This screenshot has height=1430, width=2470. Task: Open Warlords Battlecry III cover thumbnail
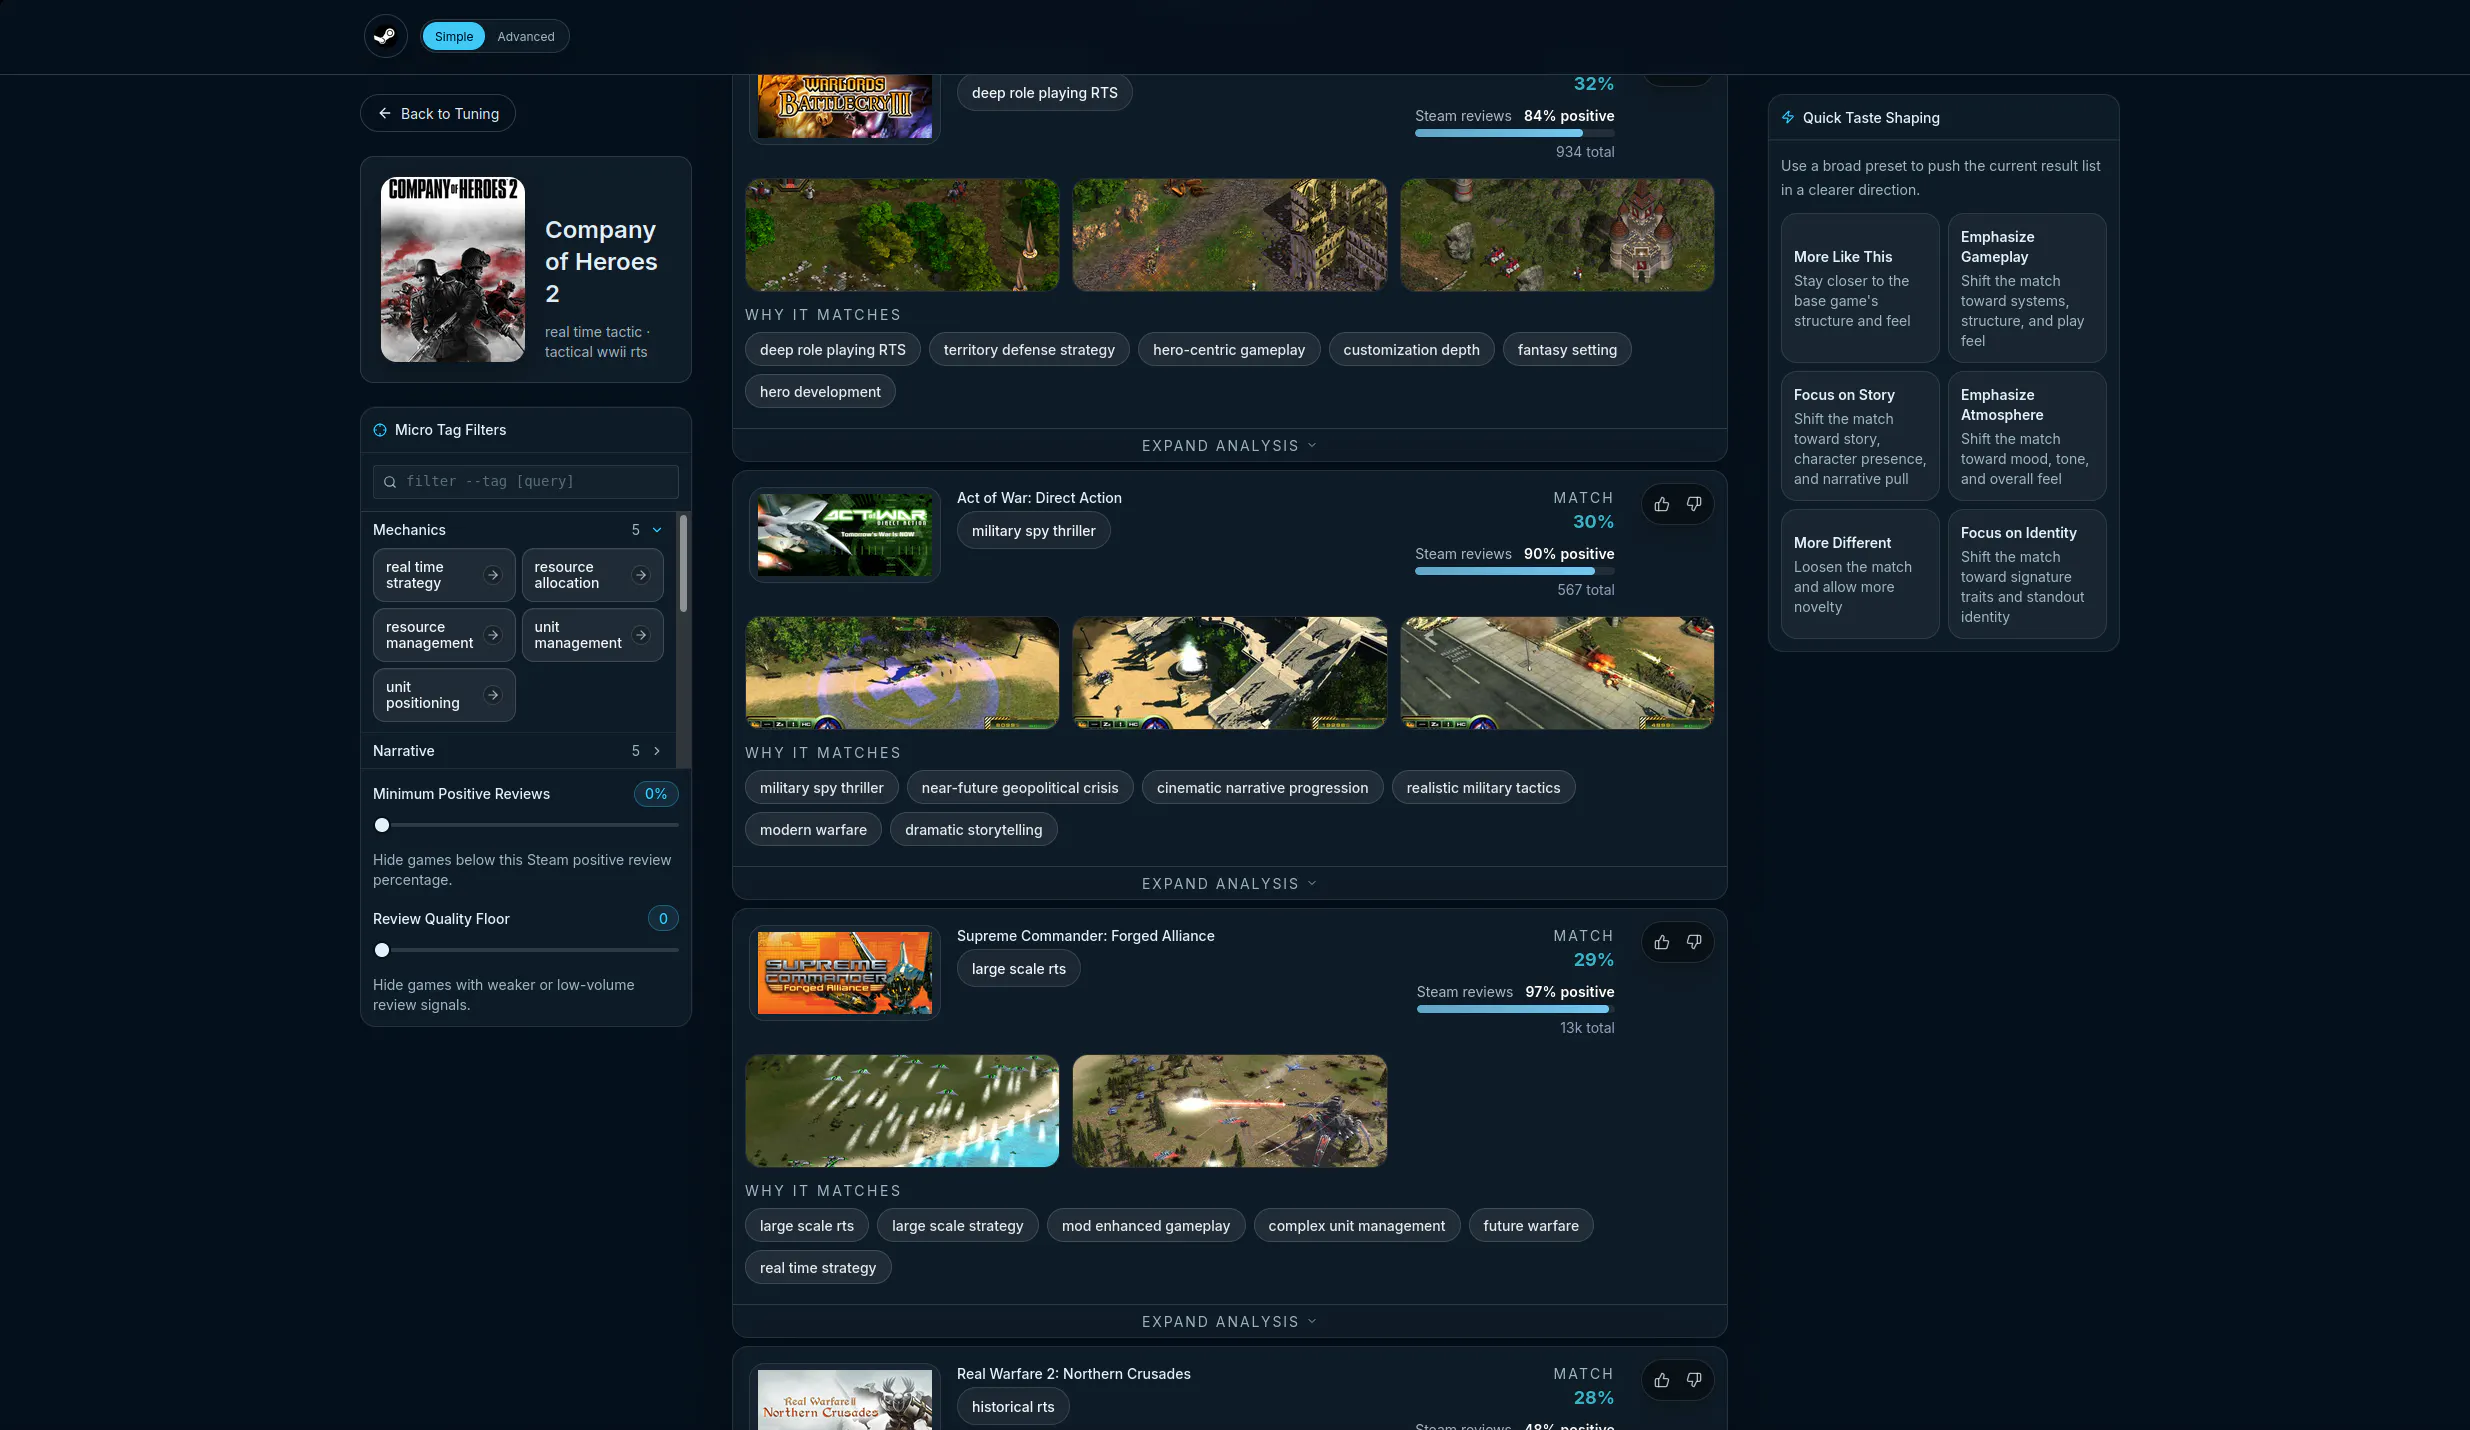click(845, 106)
